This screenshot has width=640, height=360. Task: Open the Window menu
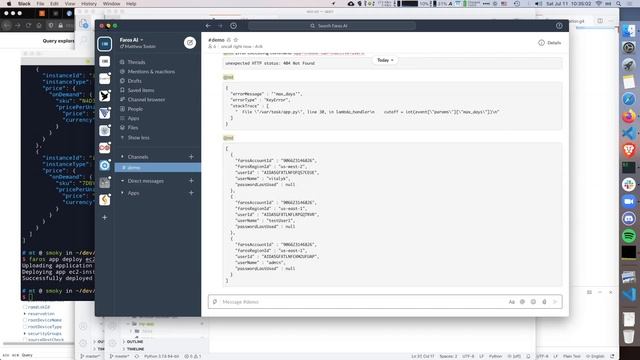[x=111, y=3]
